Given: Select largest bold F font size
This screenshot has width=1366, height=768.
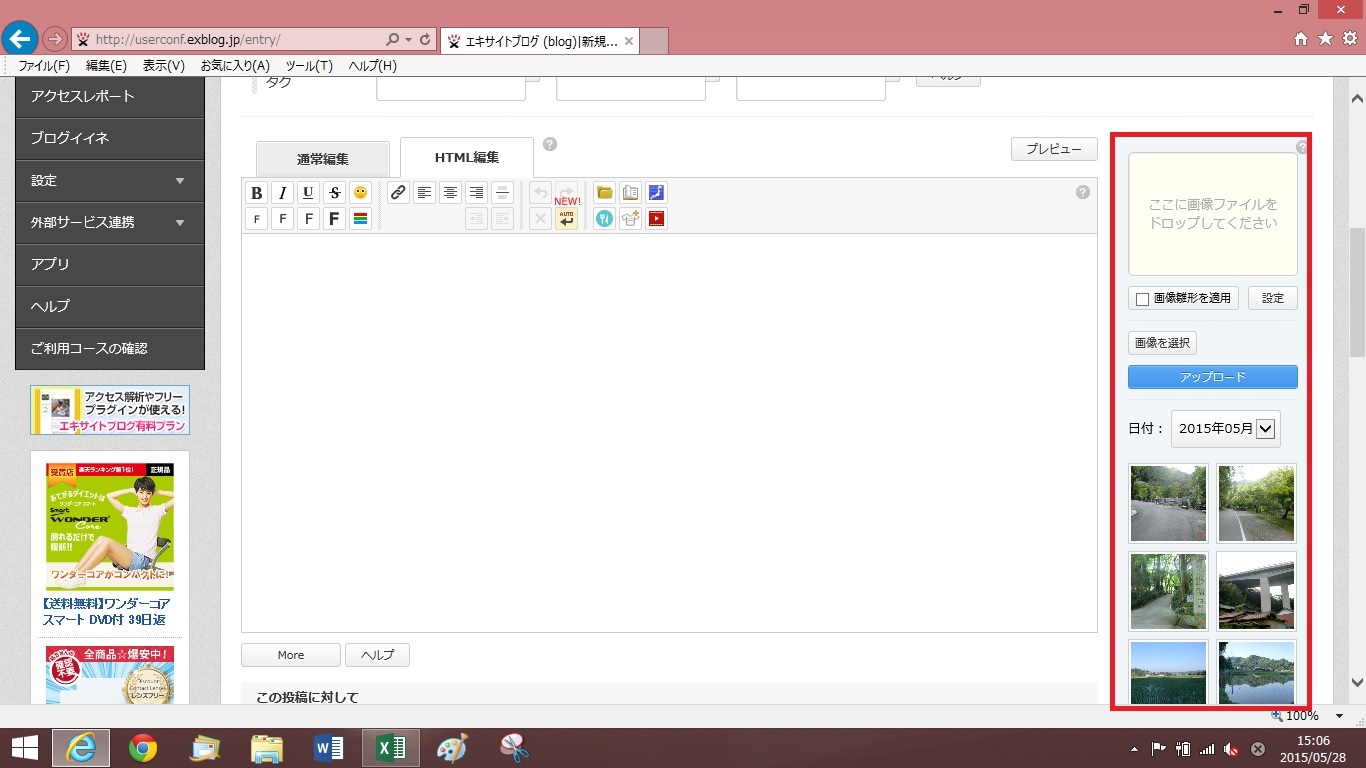Looking at the screenshot, I should point(335,219).
